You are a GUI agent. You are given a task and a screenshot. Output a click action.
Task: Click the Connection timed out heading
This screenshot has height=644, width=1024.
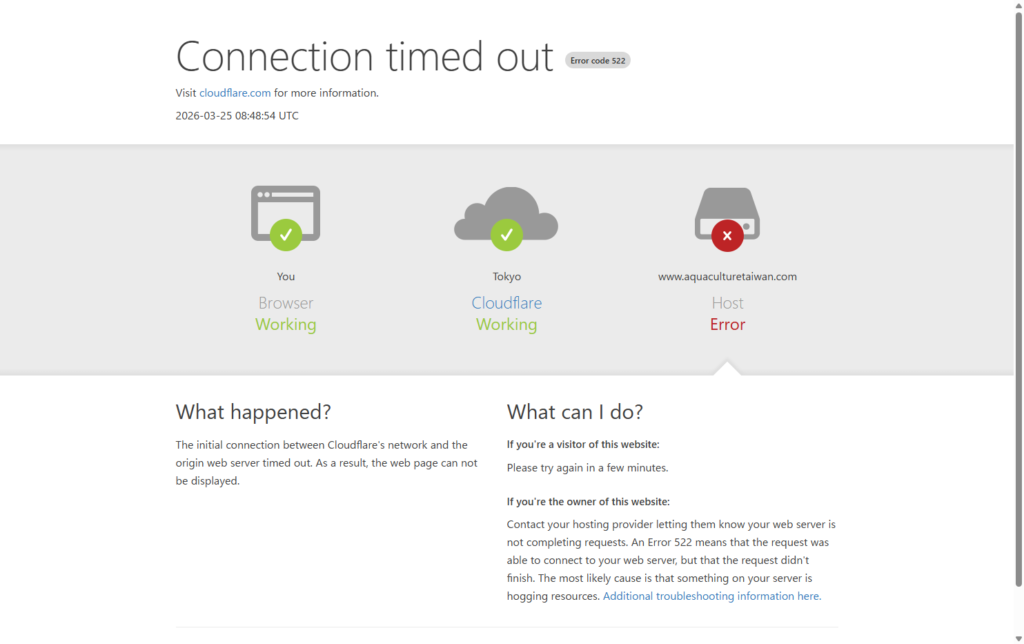(x=364, y=57)
